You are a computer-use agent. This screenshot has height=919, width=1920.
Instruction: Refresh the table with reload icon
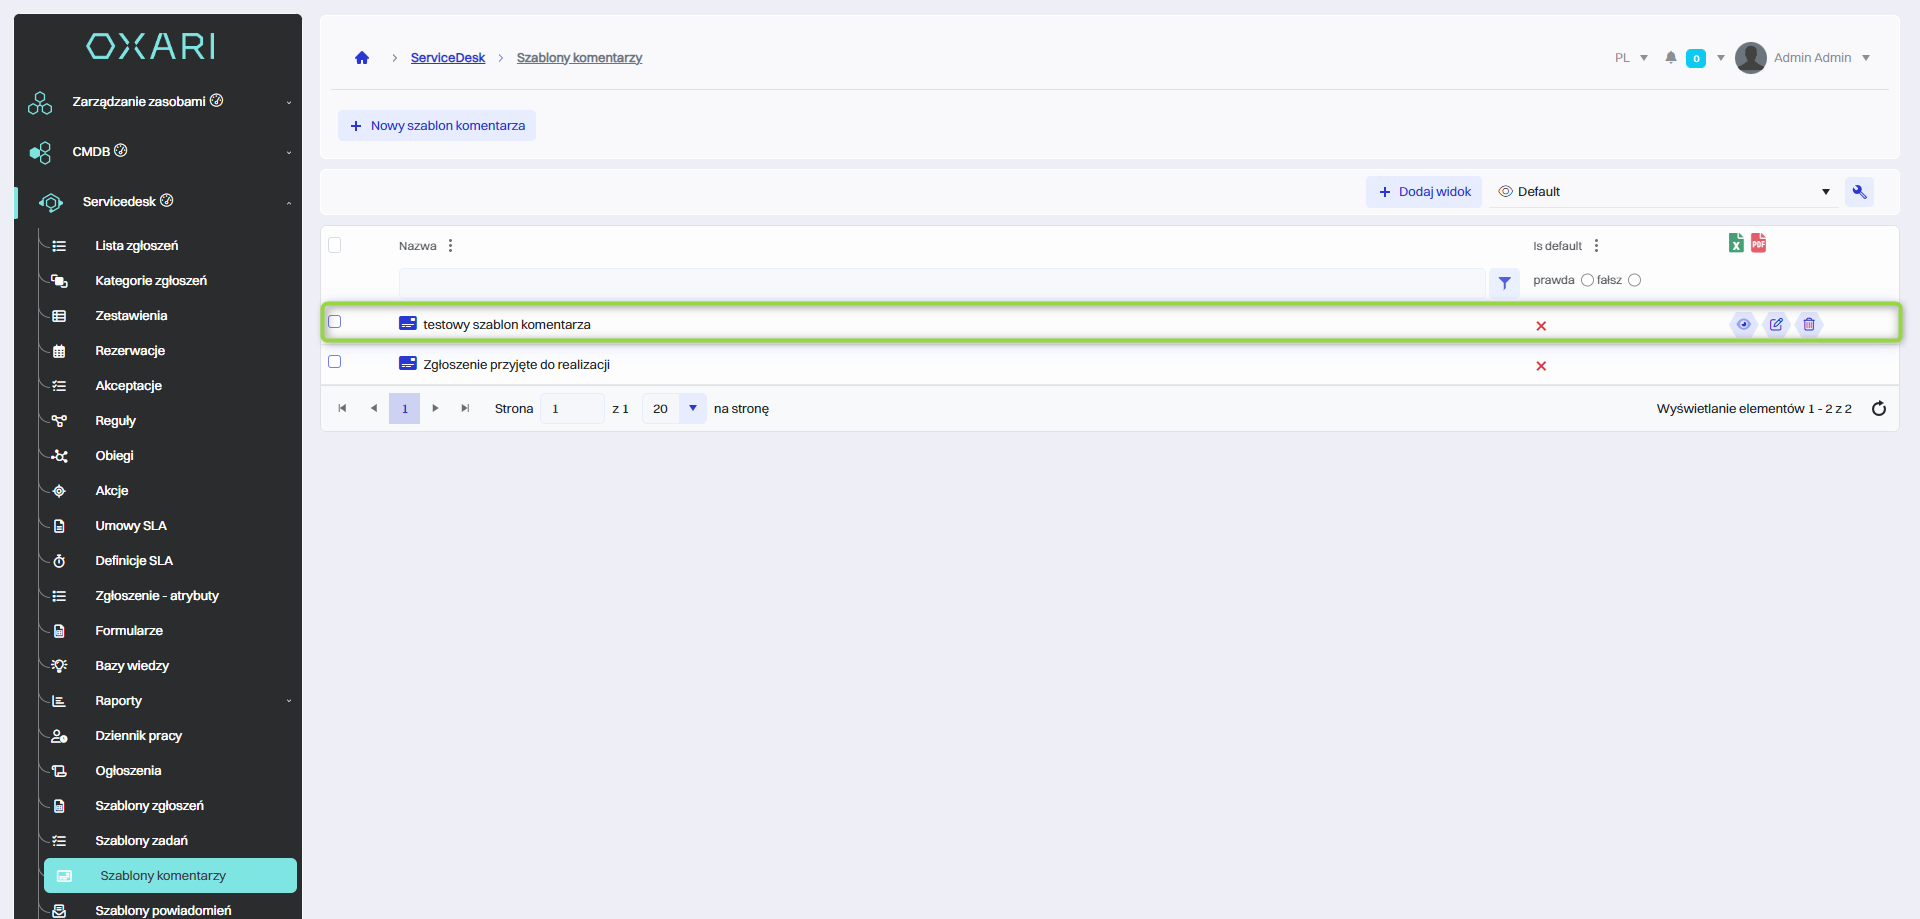(x=1878, y=408)
